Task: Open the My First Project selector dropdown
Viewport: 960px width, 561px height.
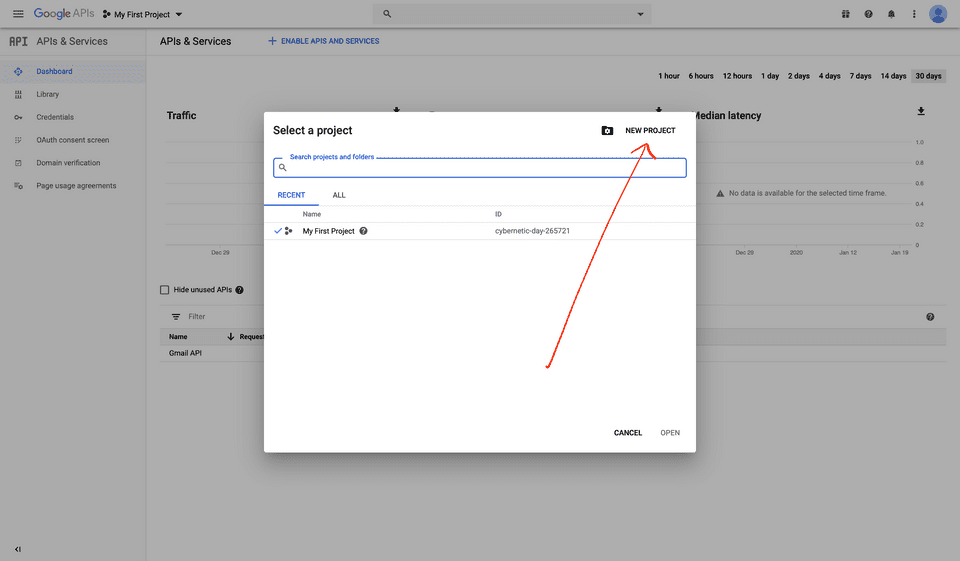Action: tap(142, 14)
